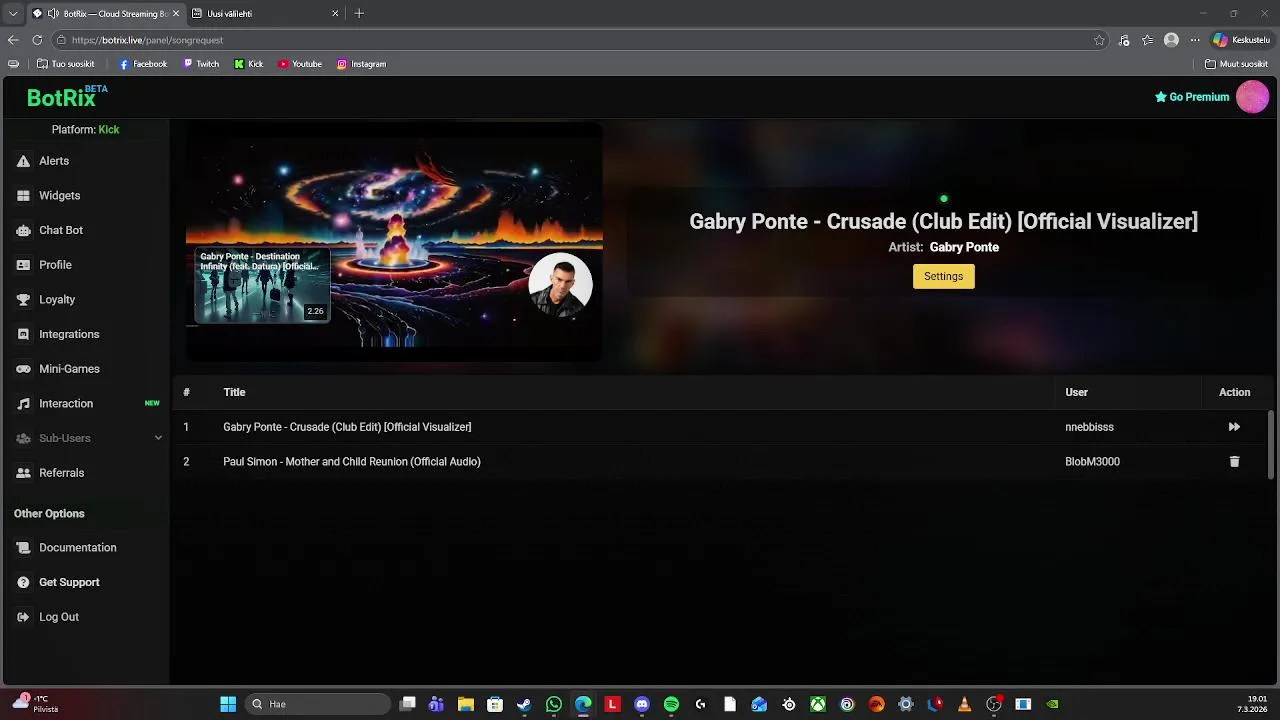Open the Referrals sidebar icon
The width and height of the screenshot is (1280, 720).
click(23, 473)
